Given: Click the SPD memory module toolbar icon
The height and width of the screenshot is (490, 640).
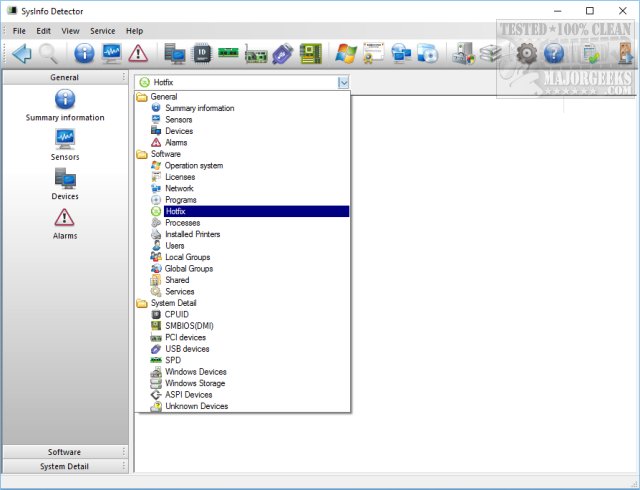Looking at the screenshot, I should point(228,52).
